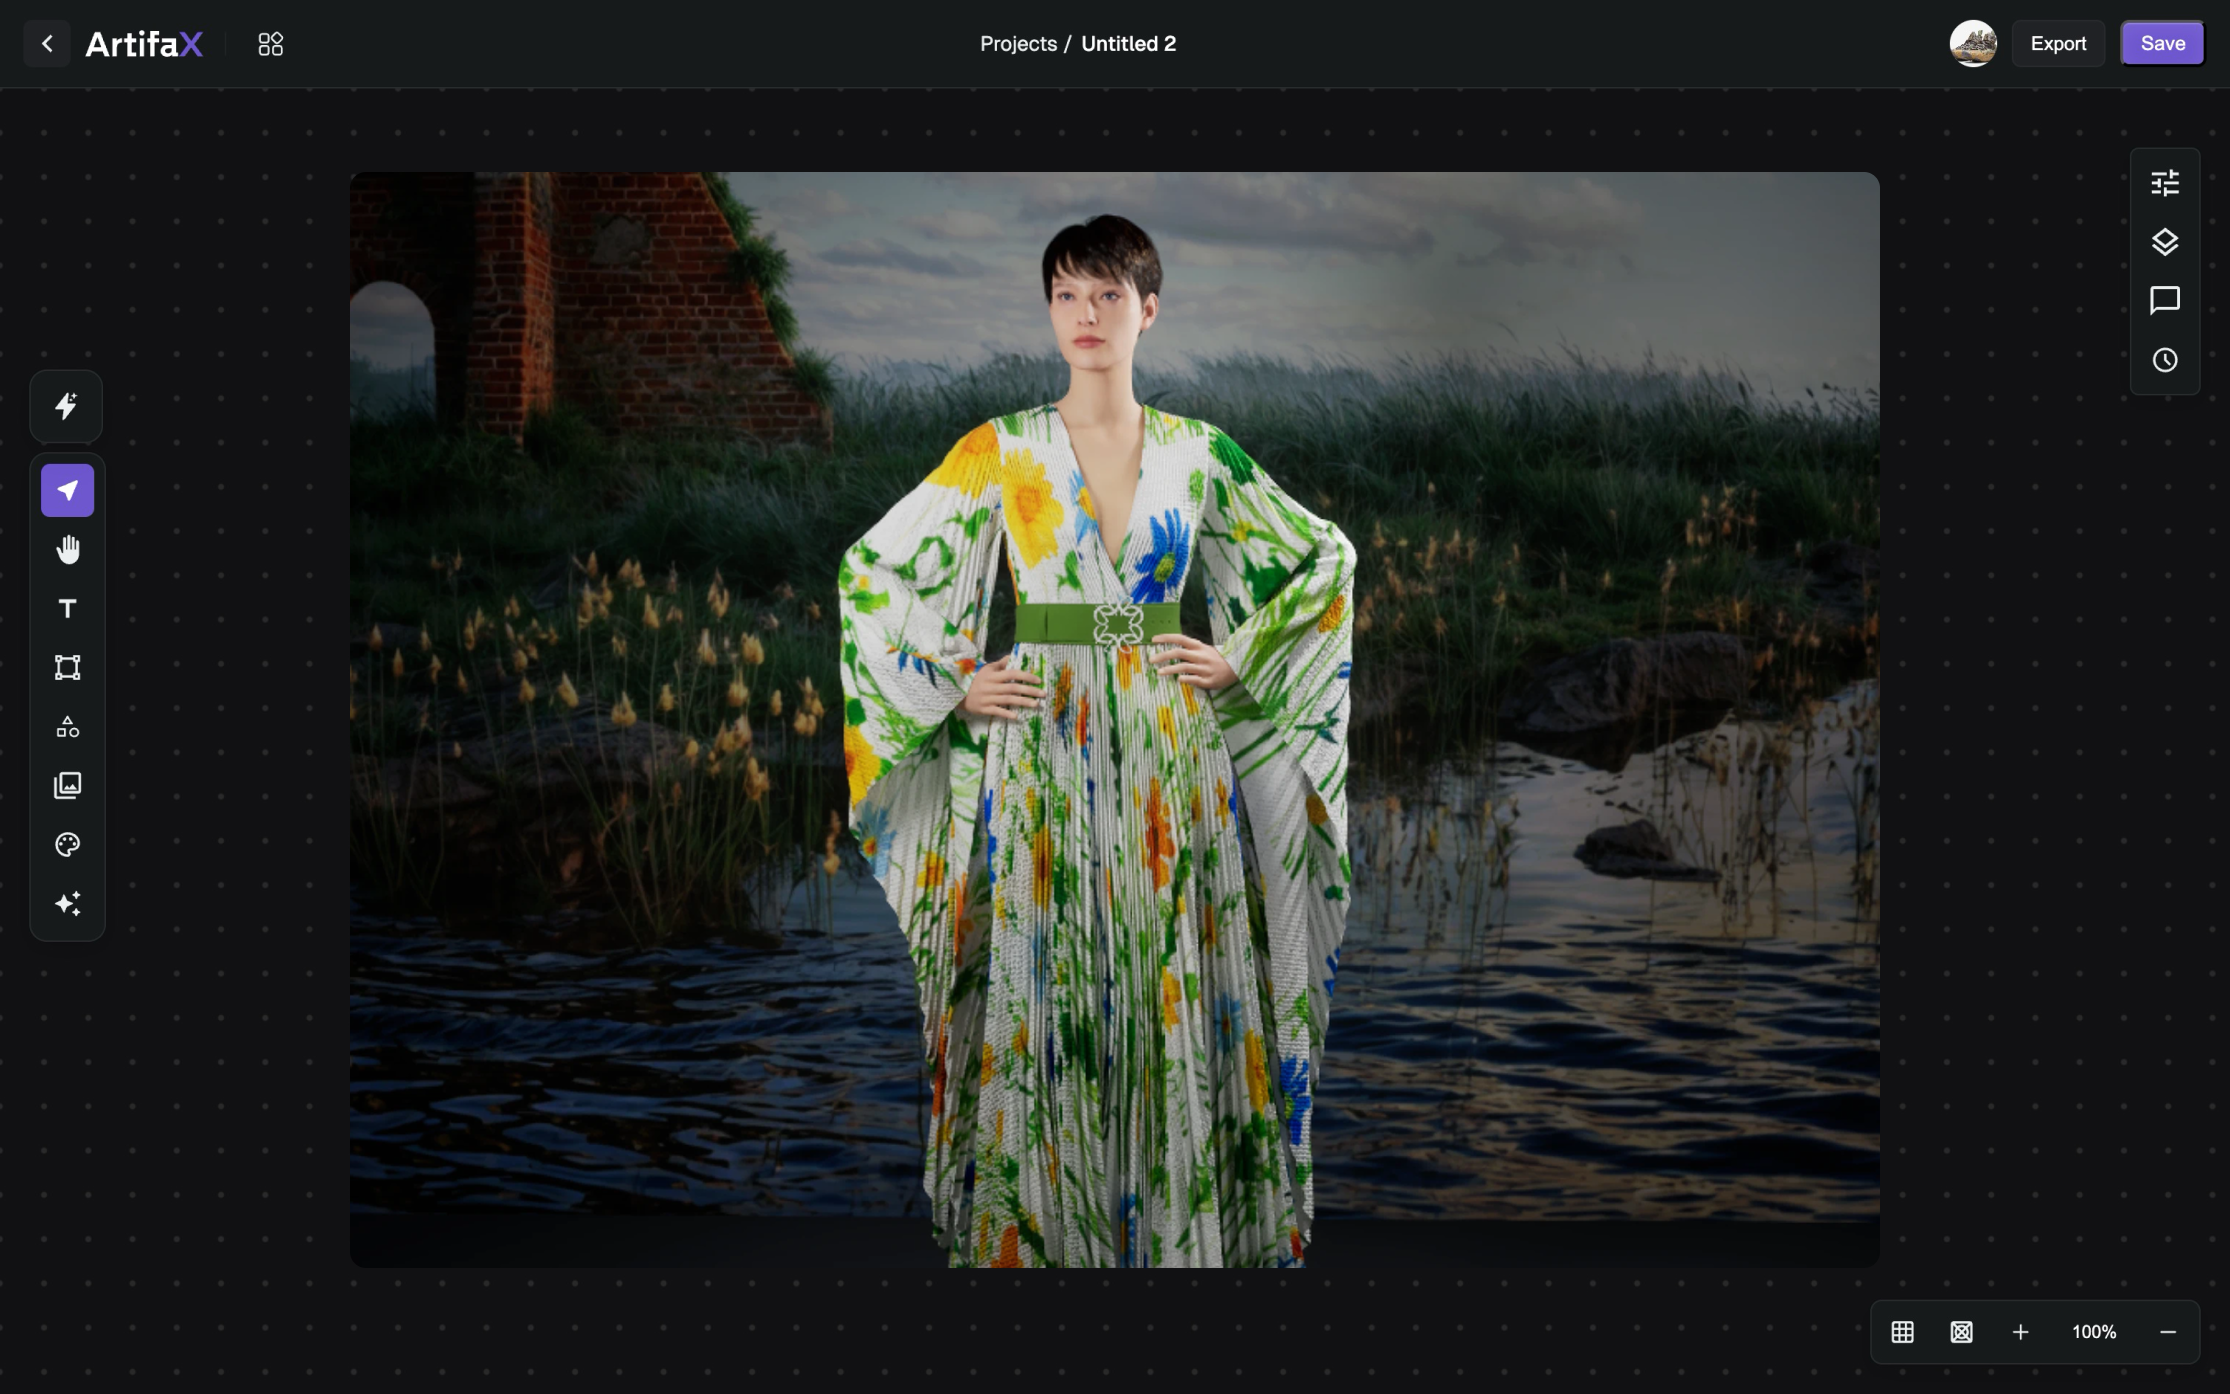2230x1394 pixels.
Task: Click the purple Save button
Action: [x=2162, y=44]
